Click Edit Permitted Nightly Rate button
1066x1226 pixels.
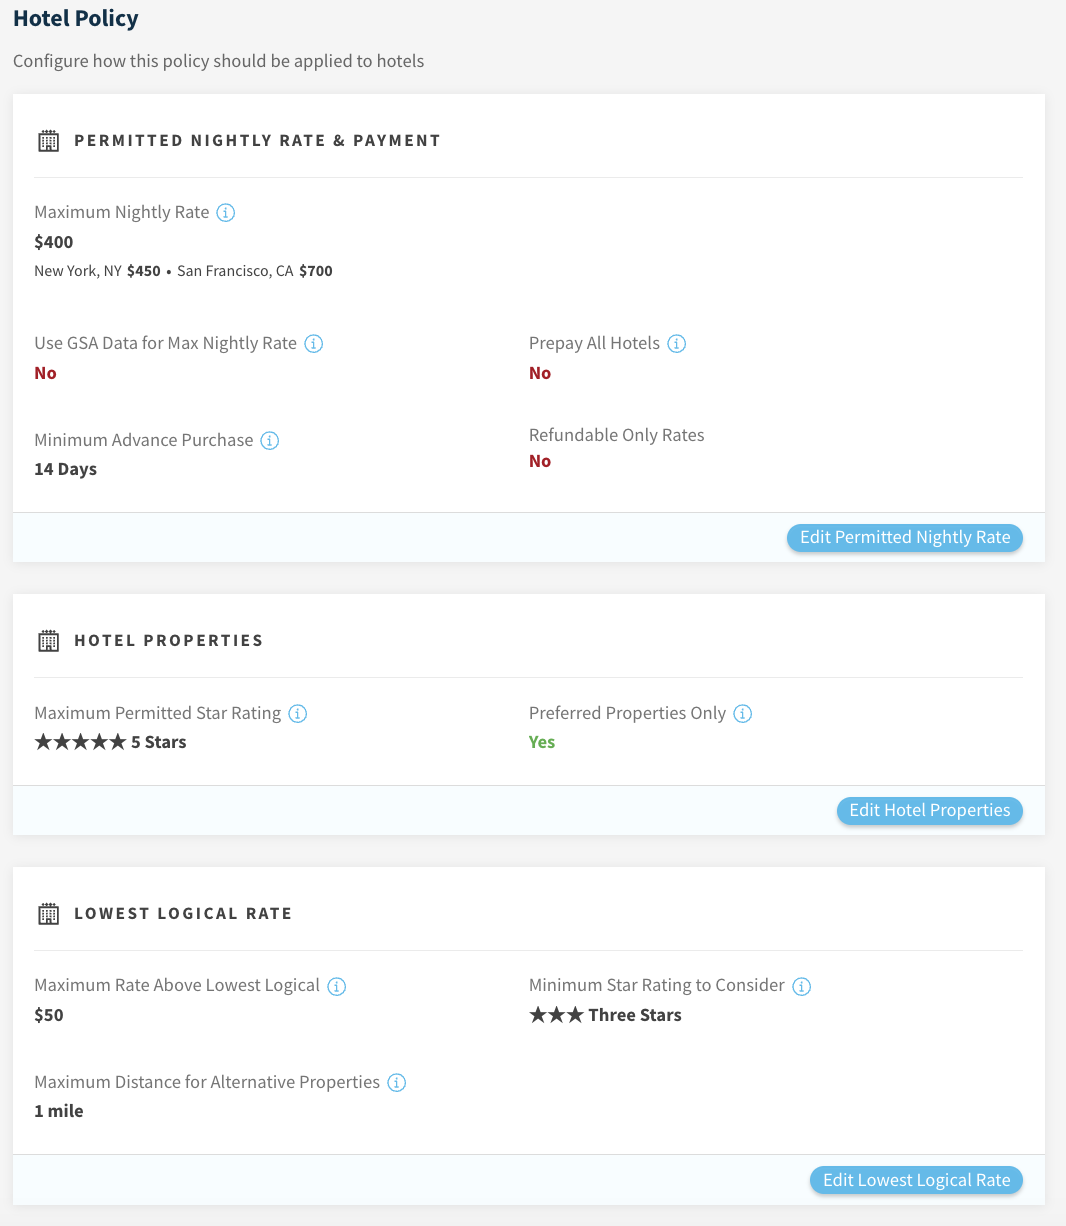pyautogui.click(x=905, y=537)
